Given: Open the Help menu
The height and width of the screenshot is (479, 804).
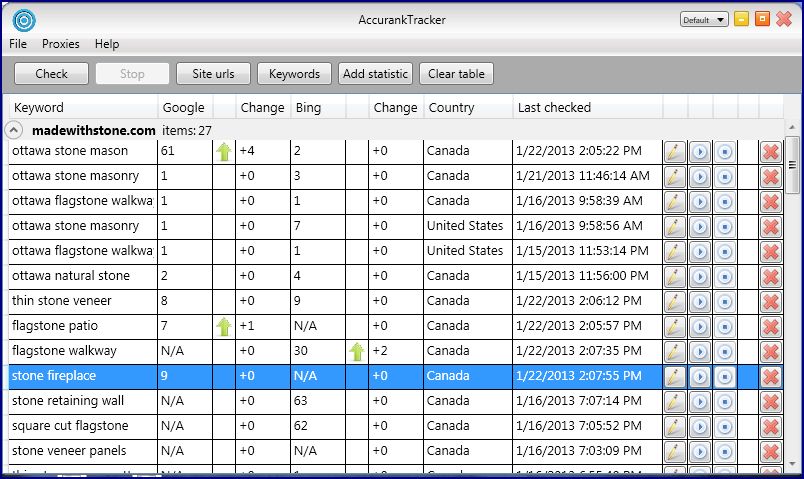Looking at the screenshot, I should (107, 44).
